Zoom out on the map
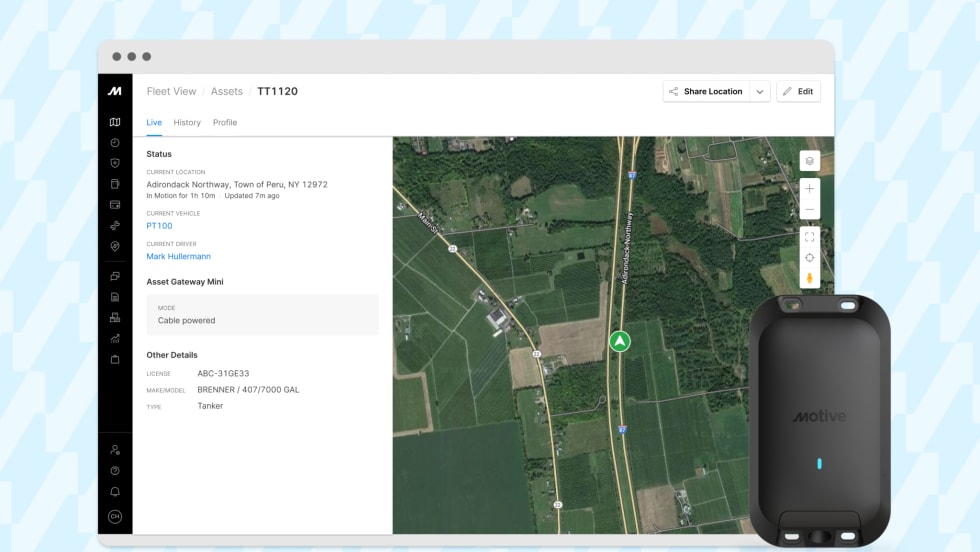 pyautogui.click(x=810, y=210)
